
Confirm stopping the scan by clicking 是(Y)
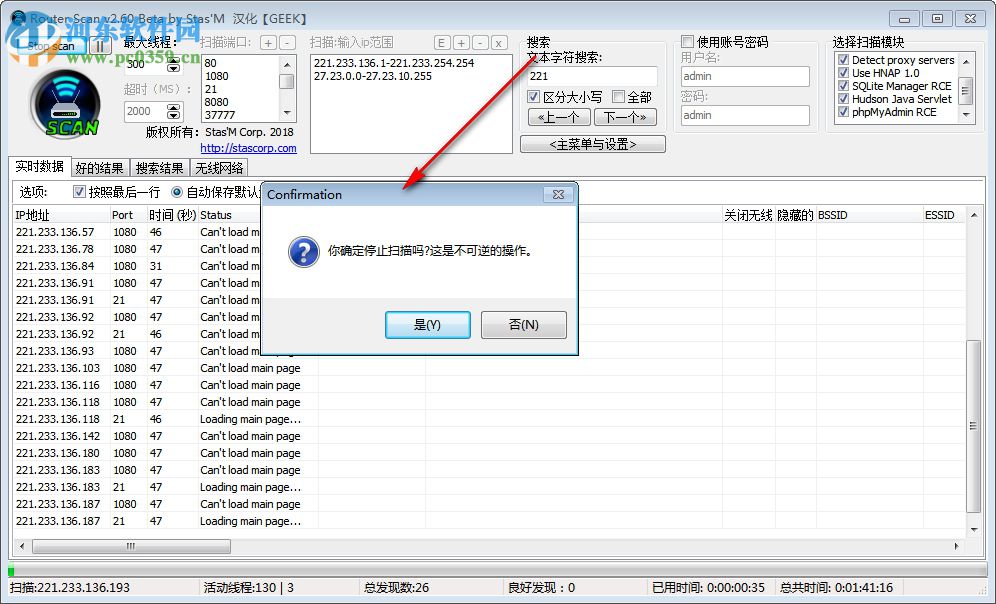point(427,324)
